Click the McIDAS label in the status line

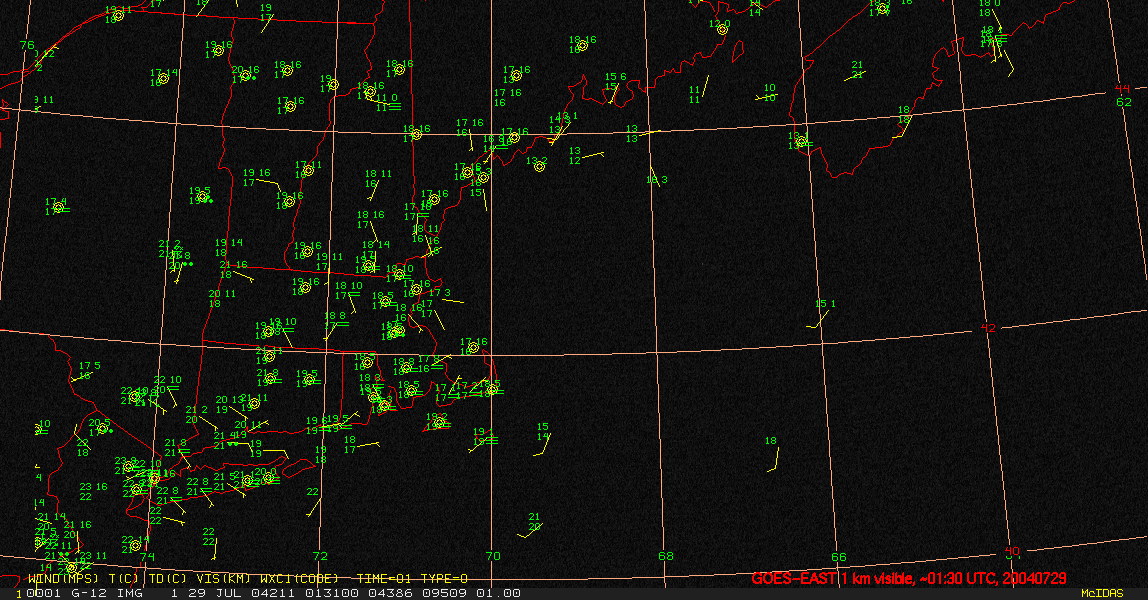pos(1102,593)
